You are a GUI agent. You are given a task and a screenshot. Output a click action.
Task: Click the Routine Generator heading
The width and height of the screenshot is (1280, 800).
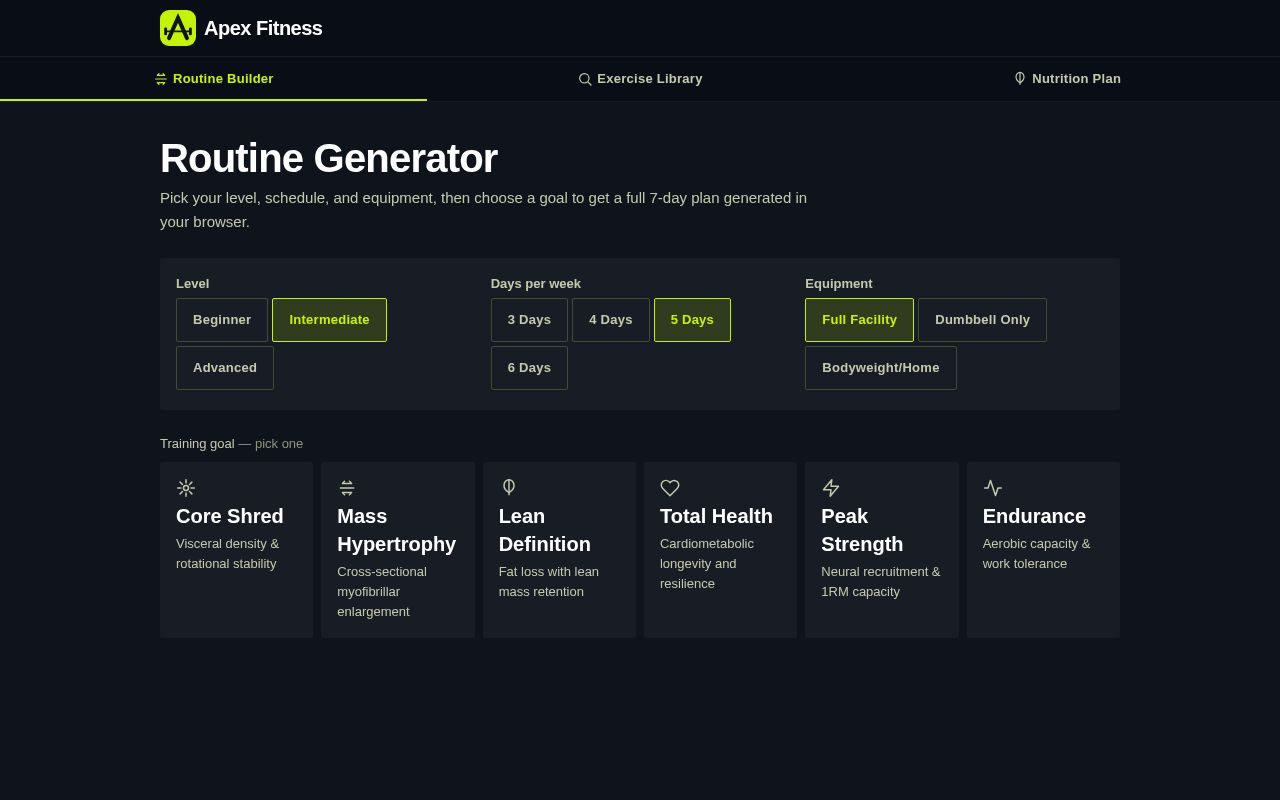329,158
